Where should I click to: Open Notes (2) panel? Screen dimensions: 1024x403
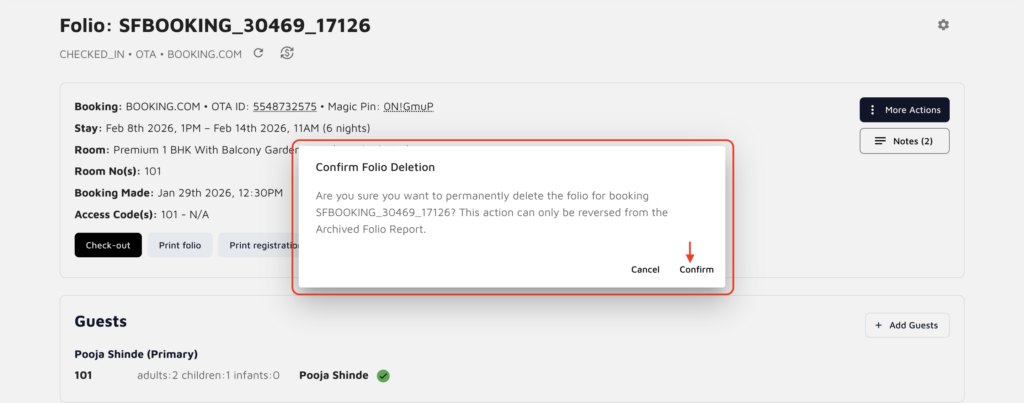coord(904,141)
